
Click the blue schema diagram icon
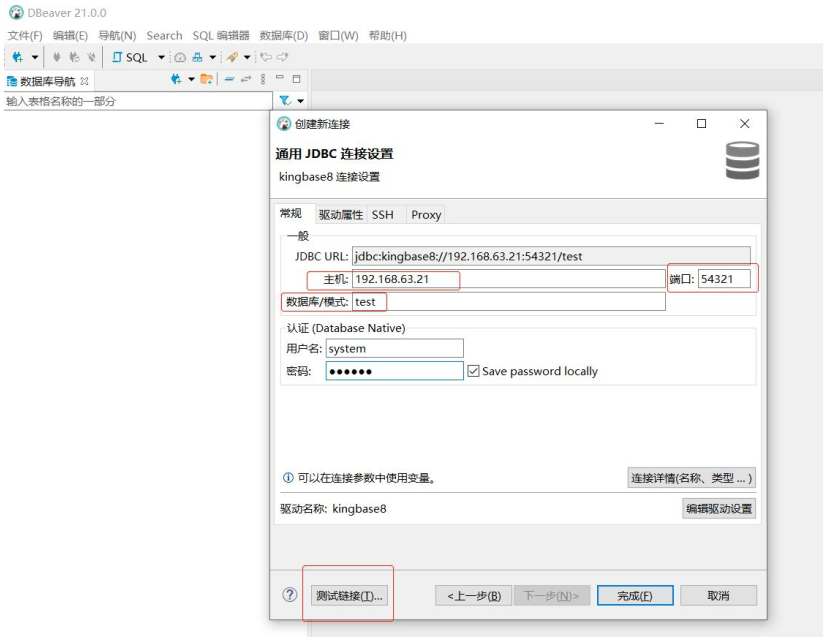pos(197,57)
